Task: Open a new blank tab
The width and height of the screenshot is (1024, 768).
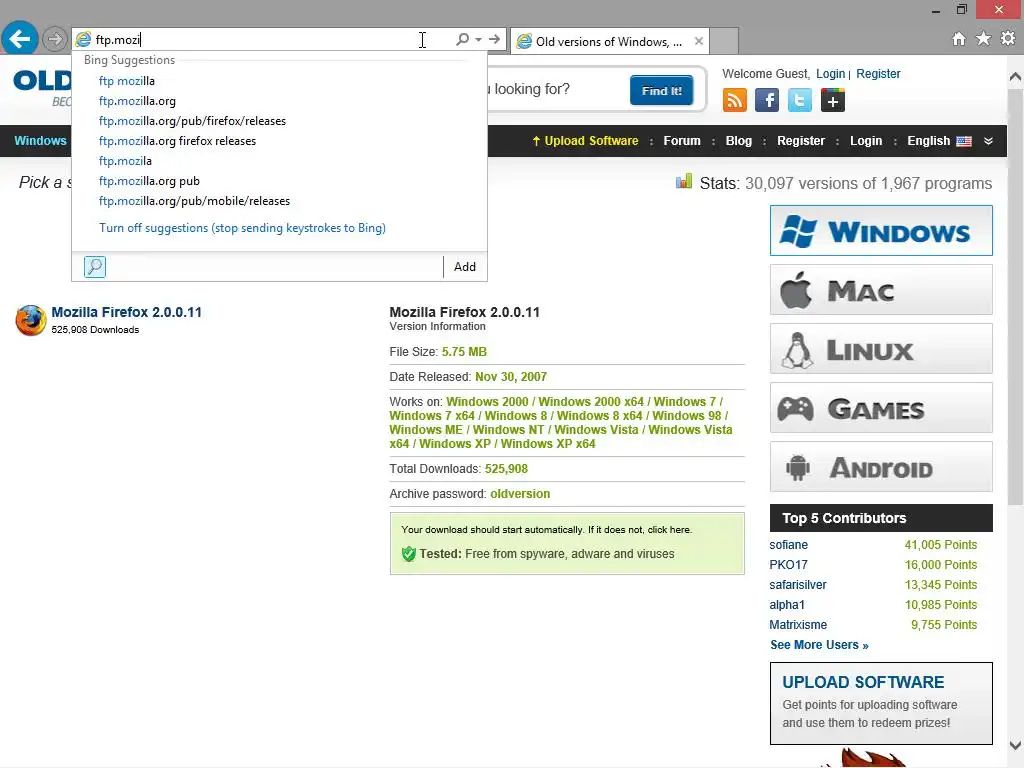Action: click(724, 41)
